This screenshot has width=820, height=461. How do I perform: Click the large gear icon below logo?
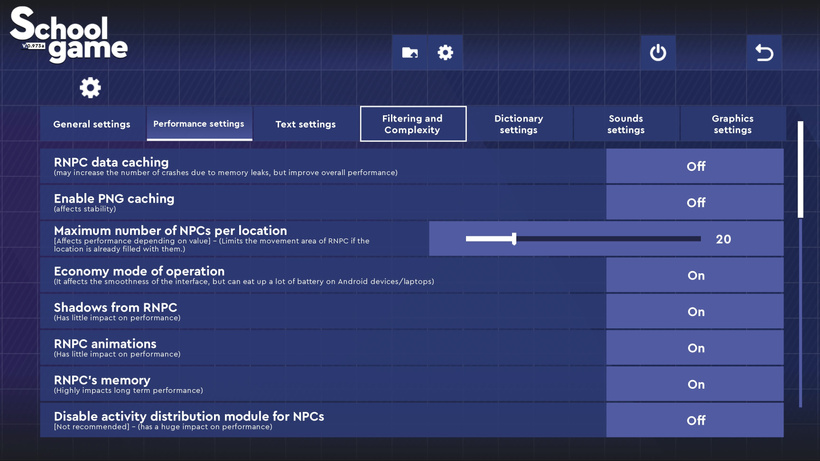[90, 88]
